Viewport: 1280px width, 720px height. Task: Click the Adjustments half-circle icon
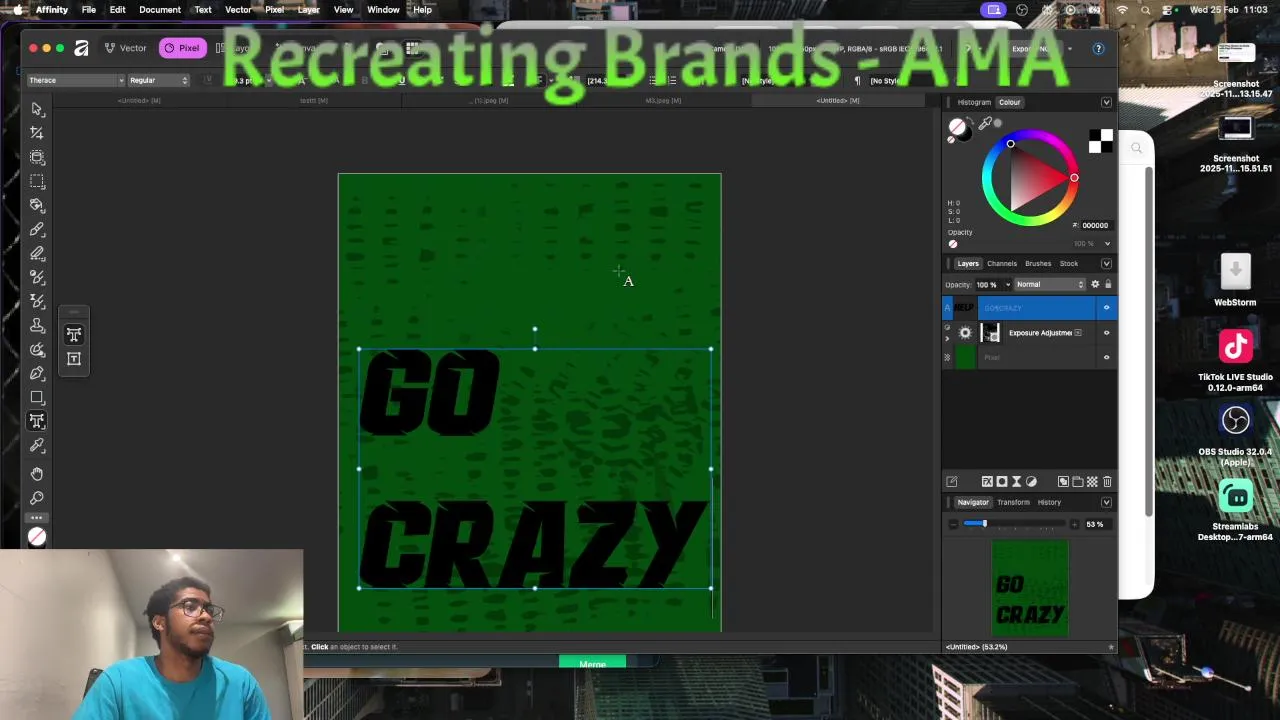tap(1031, 482)
